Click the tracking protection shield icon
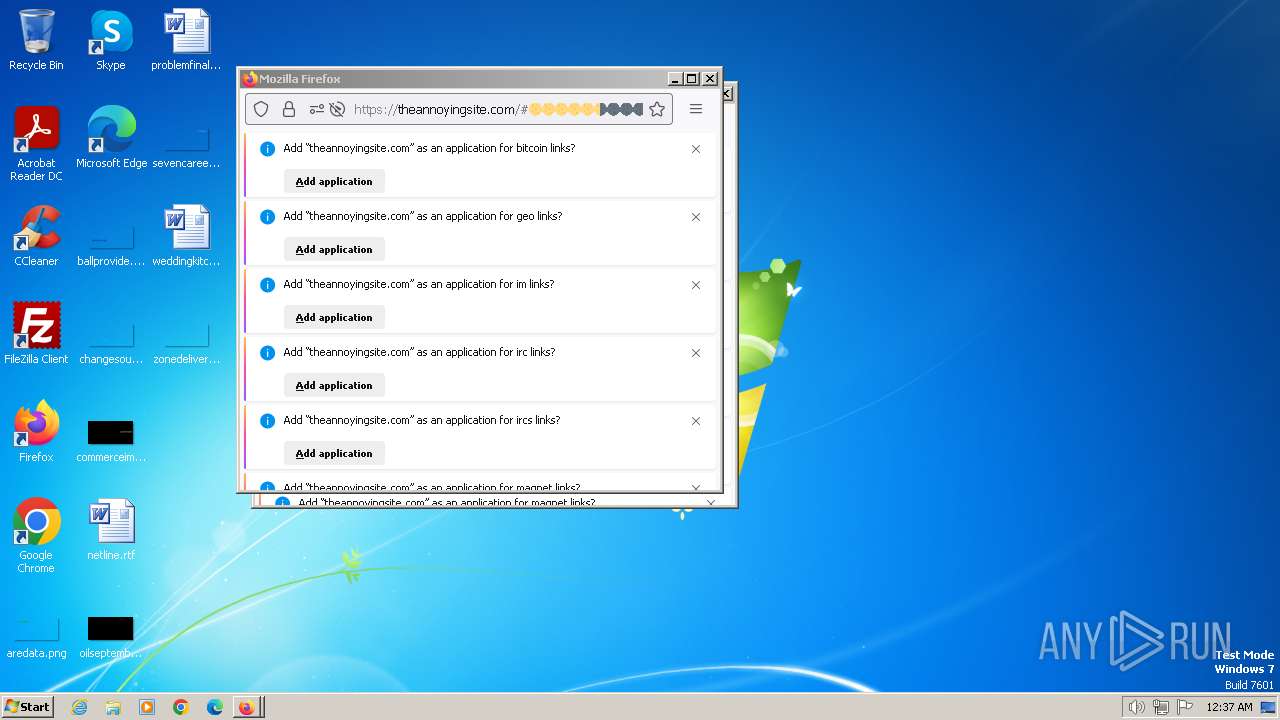Image resolution: width=1280 pixels, height=720 pixels. 261,109
